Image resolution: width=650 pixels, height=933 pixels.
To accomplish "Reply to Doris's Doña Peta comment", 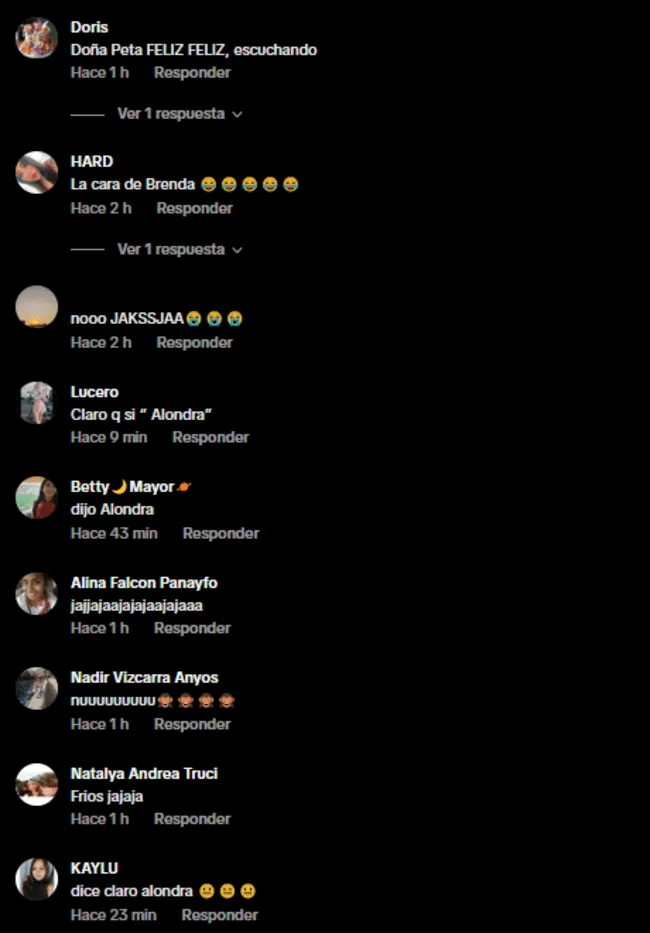I will point(192,73).
